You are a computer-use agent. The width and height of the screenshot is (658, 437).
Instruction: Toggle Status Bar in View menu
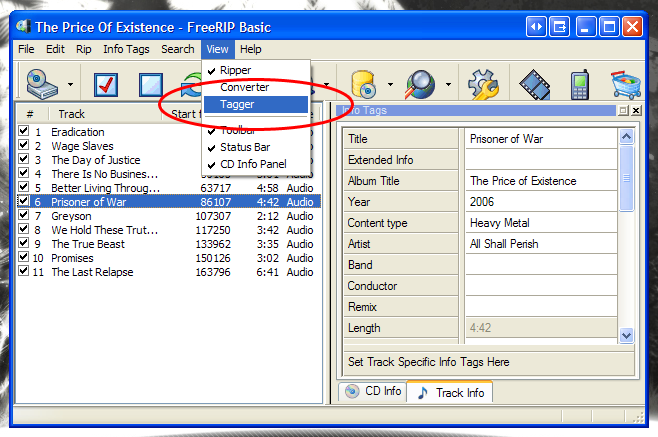256,147
